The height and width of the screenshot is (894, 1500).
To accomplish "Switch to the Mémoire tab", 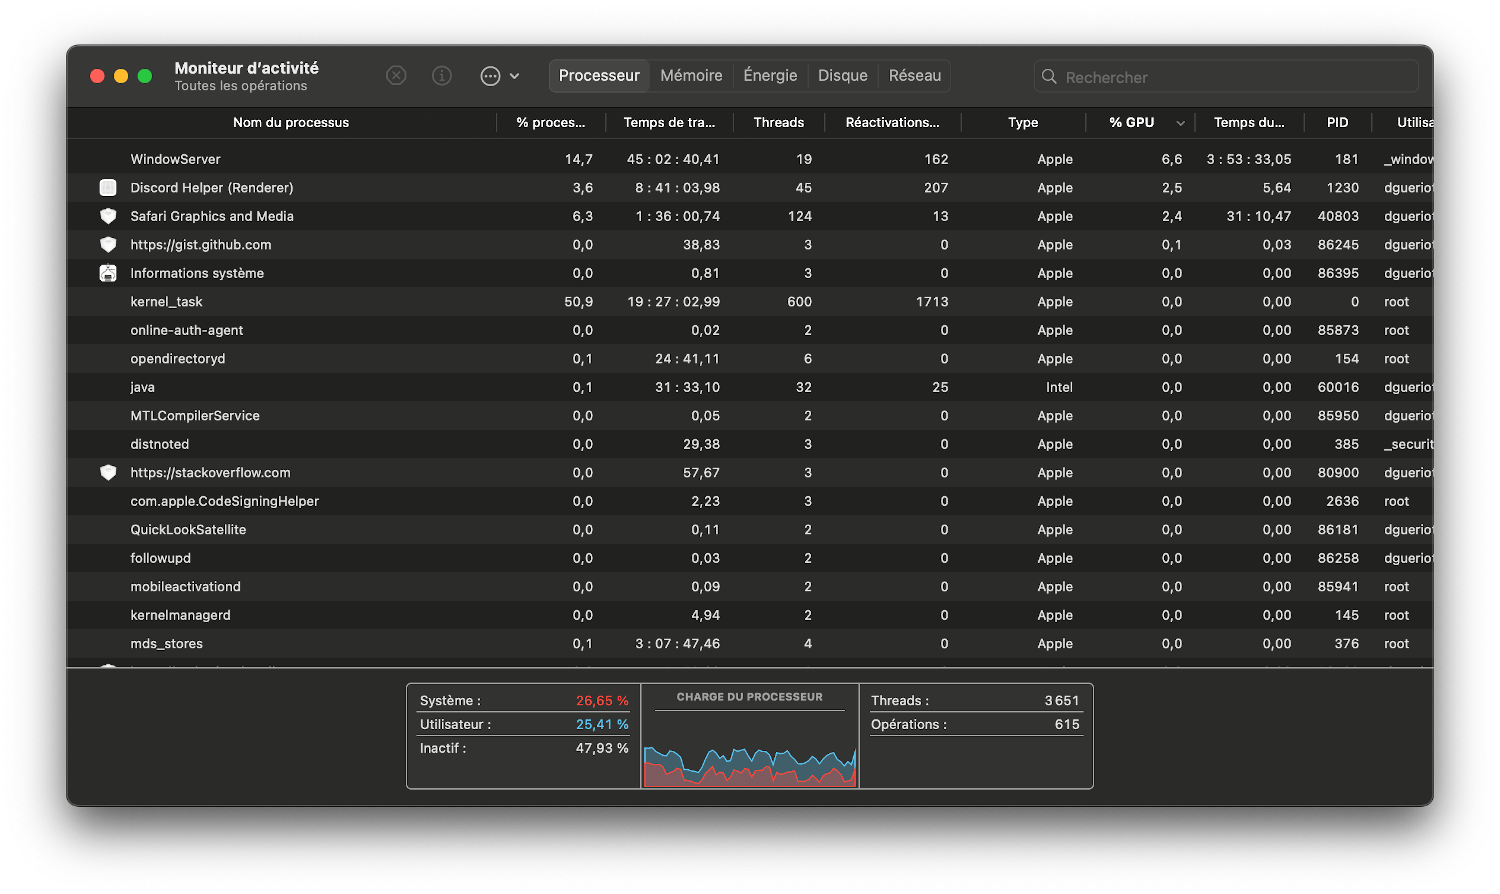I will click(x=691, y=76).
